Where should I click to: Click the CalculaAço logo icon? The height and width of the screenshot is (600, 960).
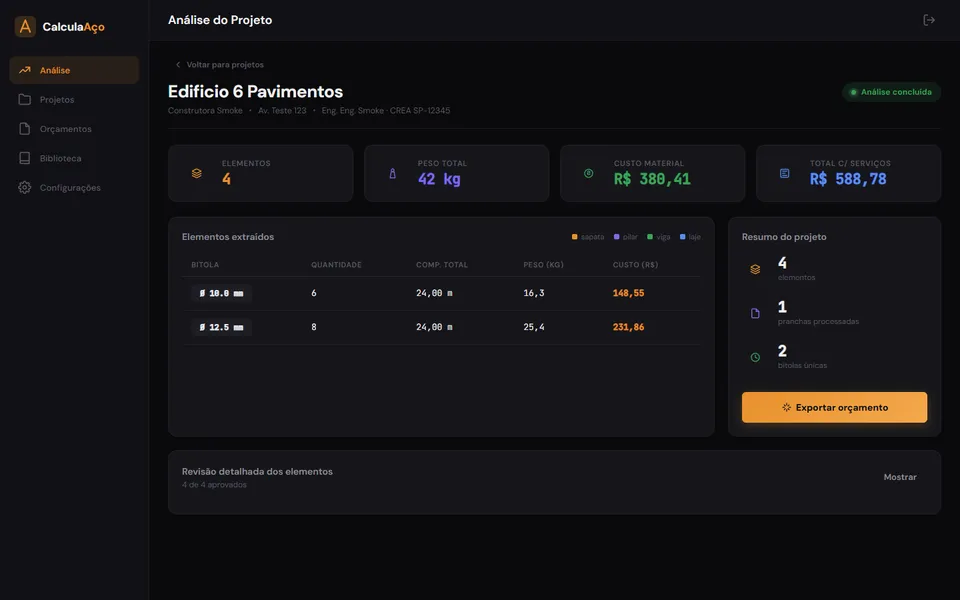[x=25, y=26]
